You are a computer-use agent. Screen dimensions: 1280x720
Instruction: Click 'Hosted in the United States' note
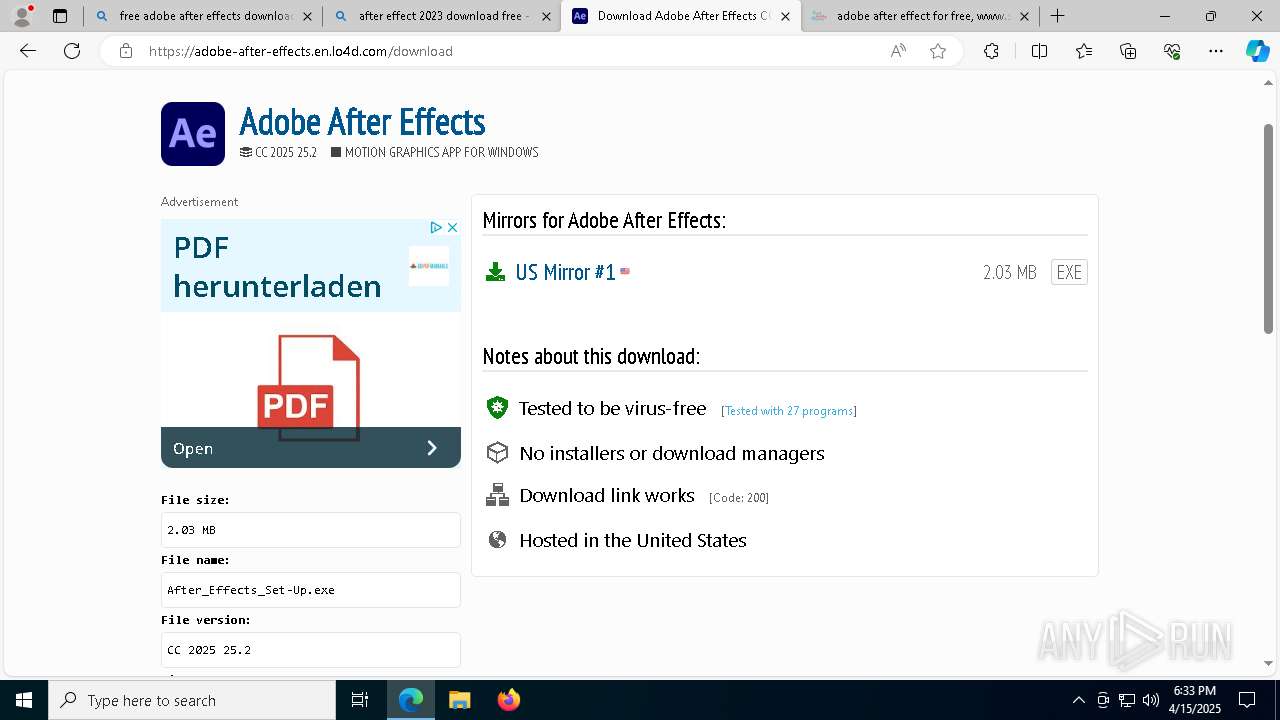click(633, 540)
